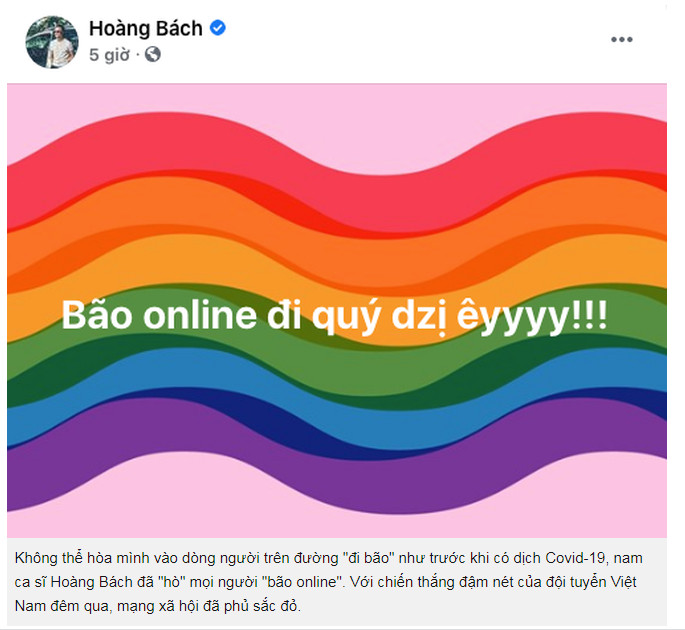Viewport: 685px width, 630px height.
Task: Open the three-dot post options menu
Action: point(622,39)
